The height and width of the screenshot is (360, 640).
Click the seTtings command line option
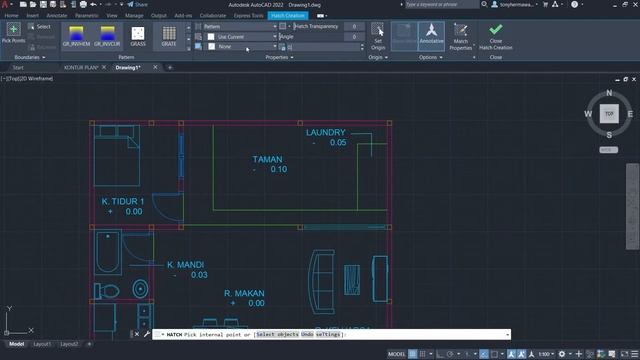tap(327, 334)
